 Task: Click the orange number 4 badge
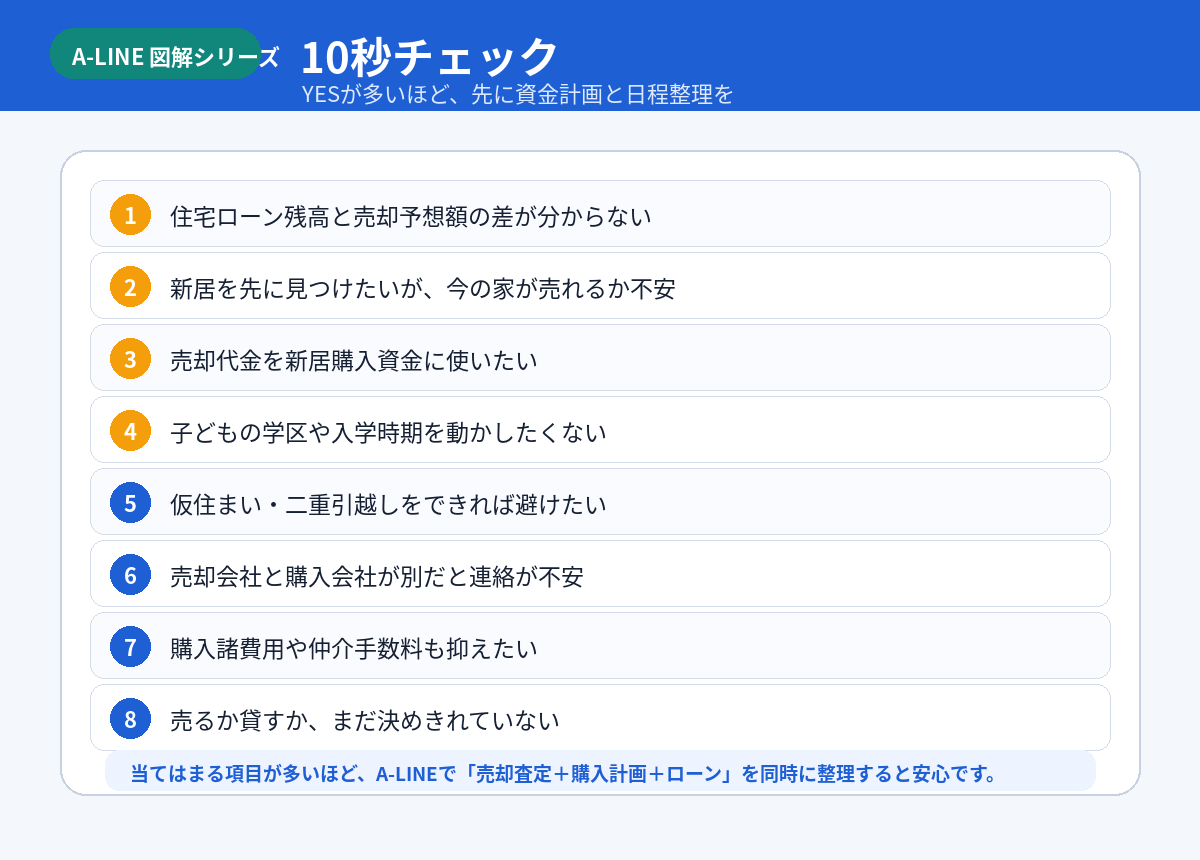point(130,430)
